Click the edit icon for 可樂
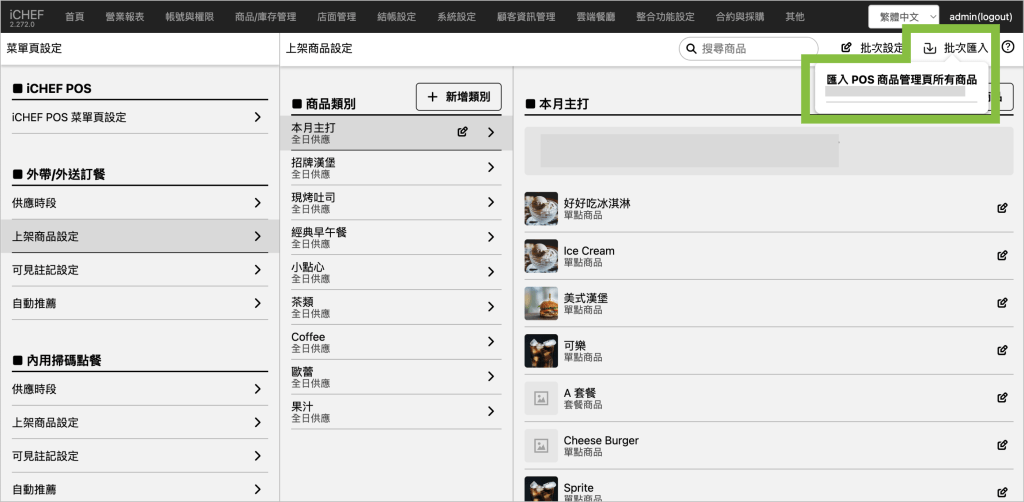Screen dimensions: 1024x502 tap(1002, 351)
